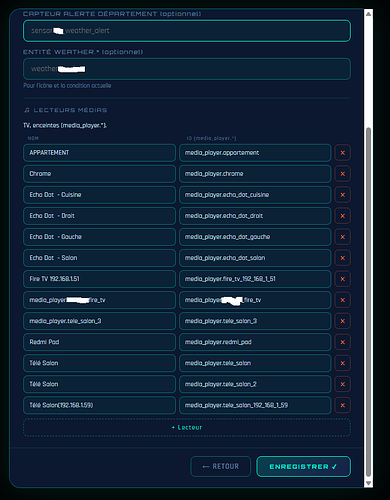This screenshot has width=390, height=500.
Task: Edit the media_player.tele_salon ID field
Action: pyautogui.click(x=255, y=363)
